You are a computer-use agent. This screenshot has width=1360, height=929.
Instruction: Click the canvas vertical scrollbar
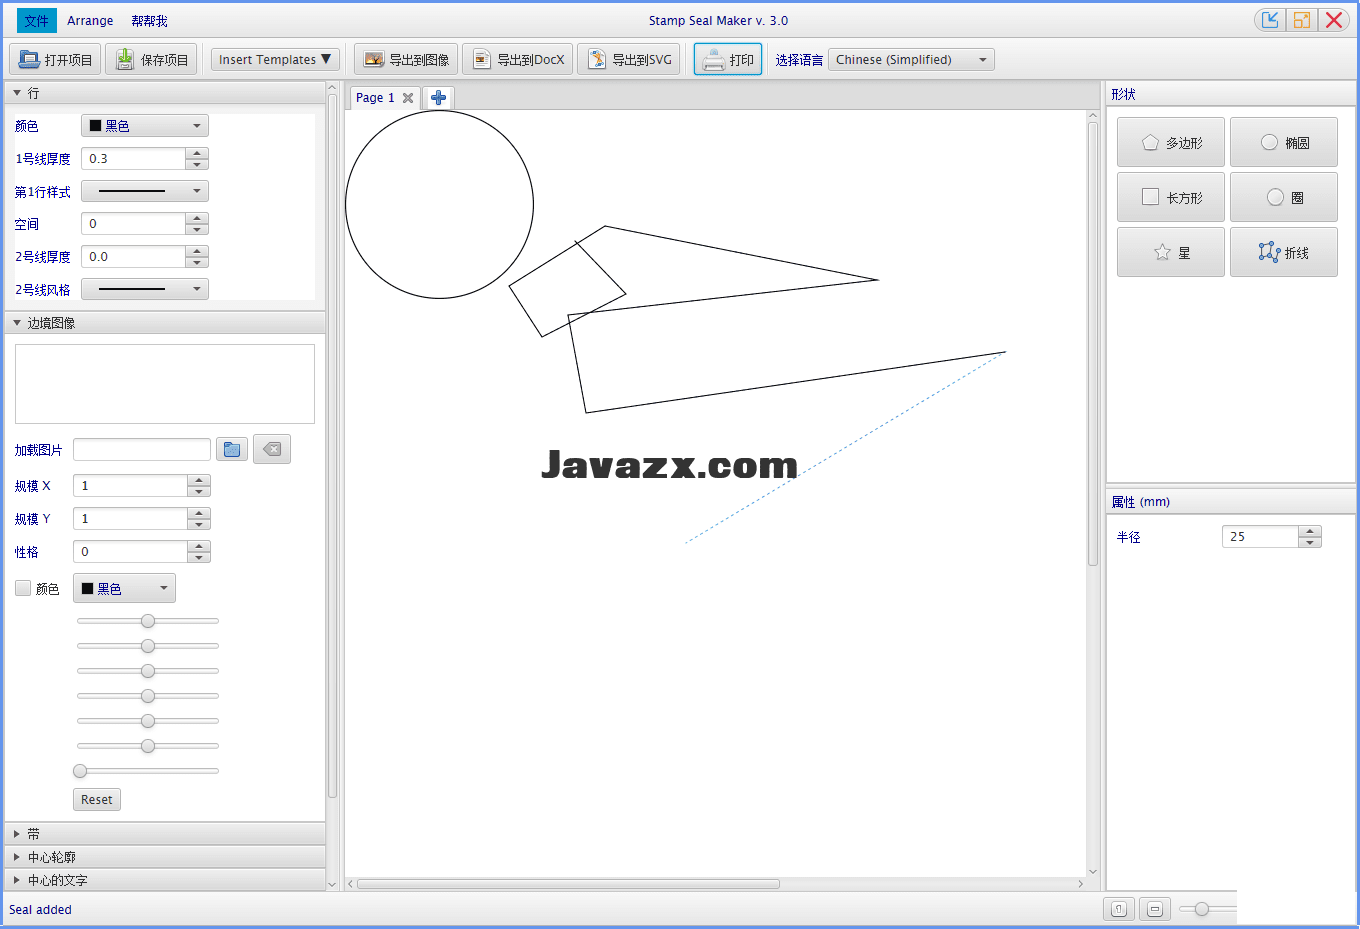[1093, 343]
